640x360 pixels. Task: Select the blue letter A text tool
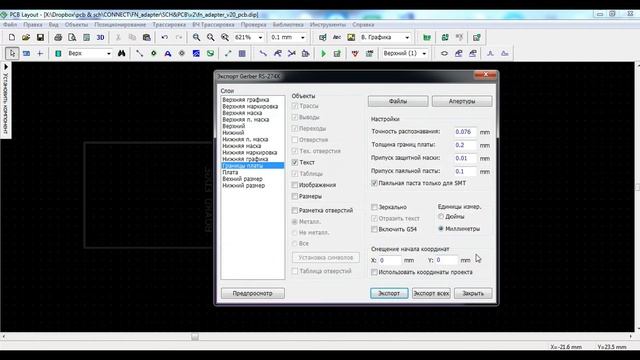tap(168, 53)
